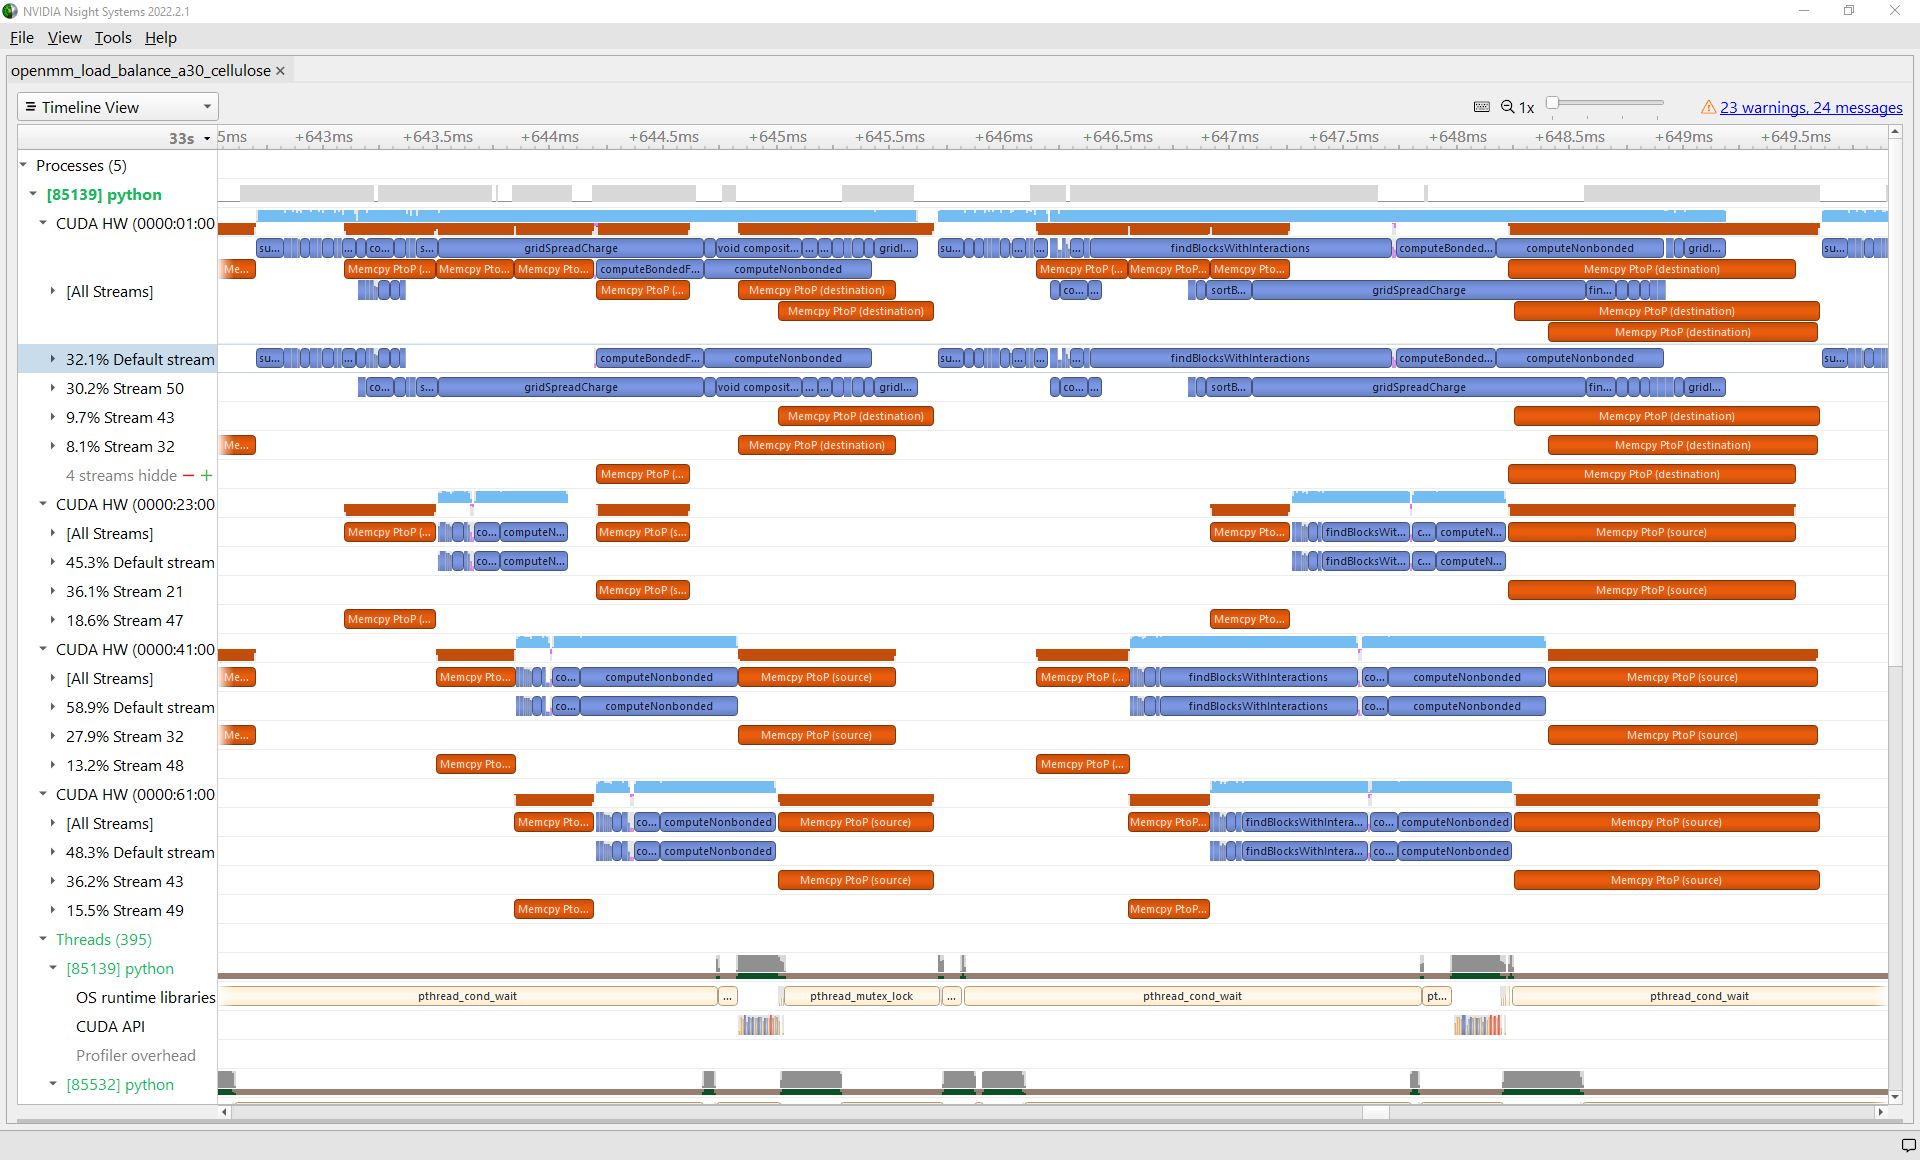Viewport: 1920px width, 1160px height.
Task: Open the 23 warnings, 24 messages link
Action: pyautogui.click(x=1810, y=108)
